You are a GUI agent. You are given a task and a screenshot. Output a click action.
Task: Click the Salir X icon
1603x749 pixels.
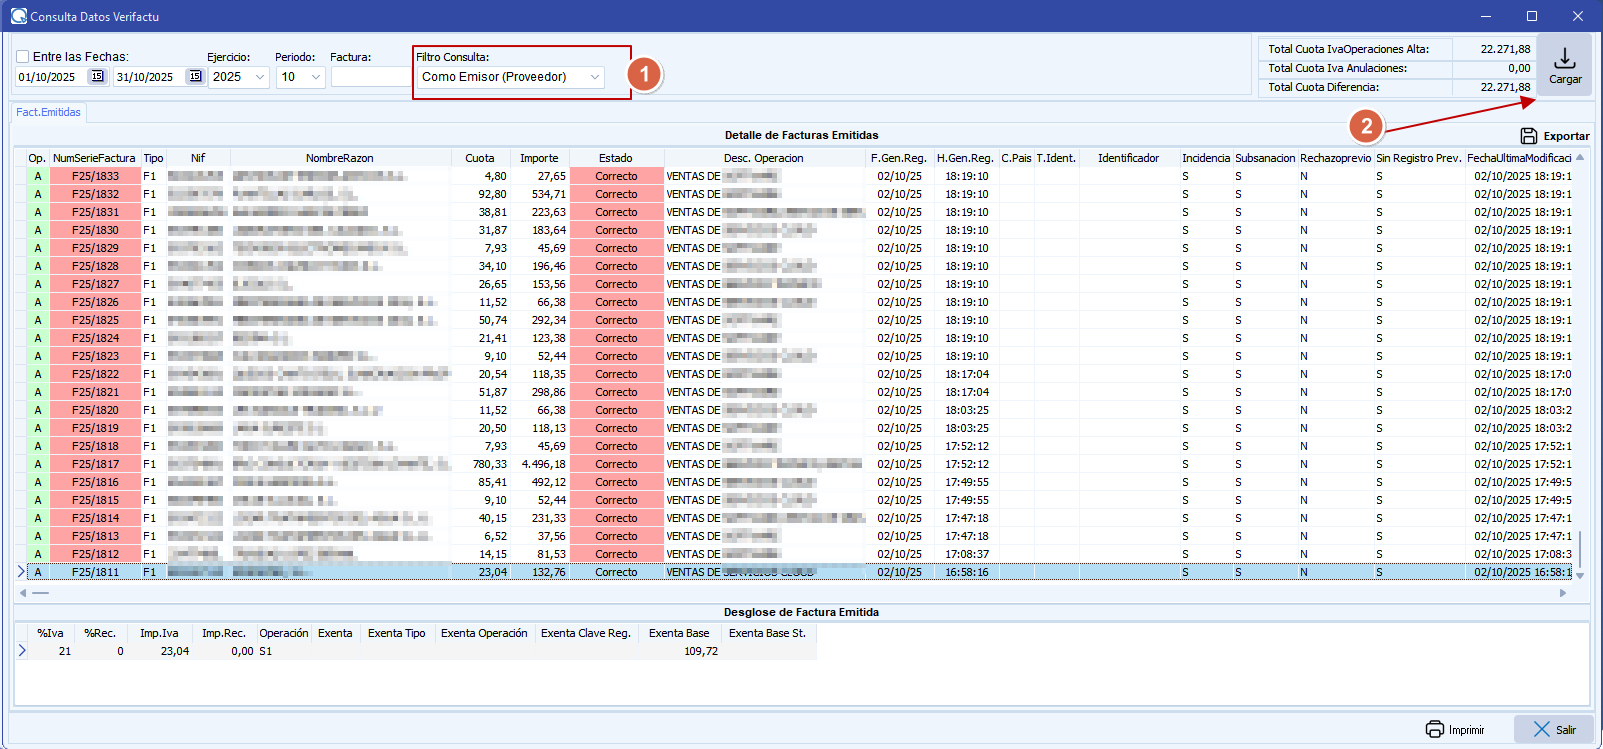click(1541, 729)
